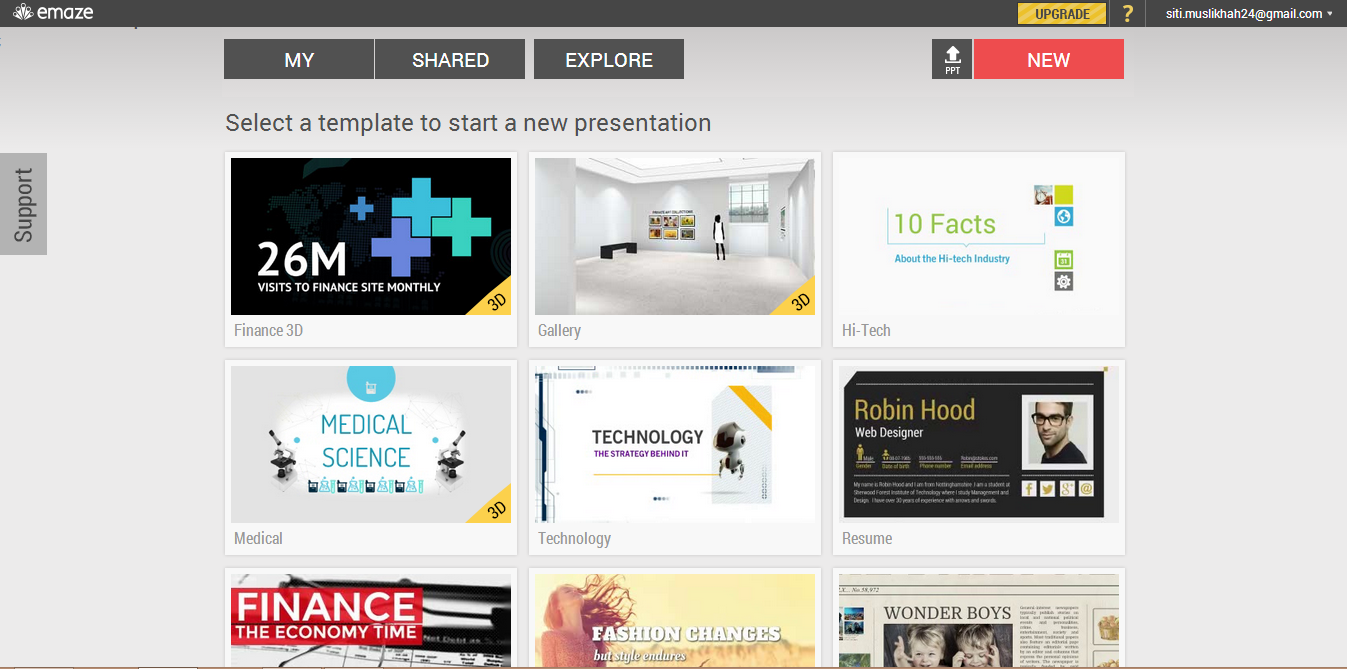Choose the Fashion Changes template
The width and height of the screenshot is (1347, 669).
(x=675, y=620)
